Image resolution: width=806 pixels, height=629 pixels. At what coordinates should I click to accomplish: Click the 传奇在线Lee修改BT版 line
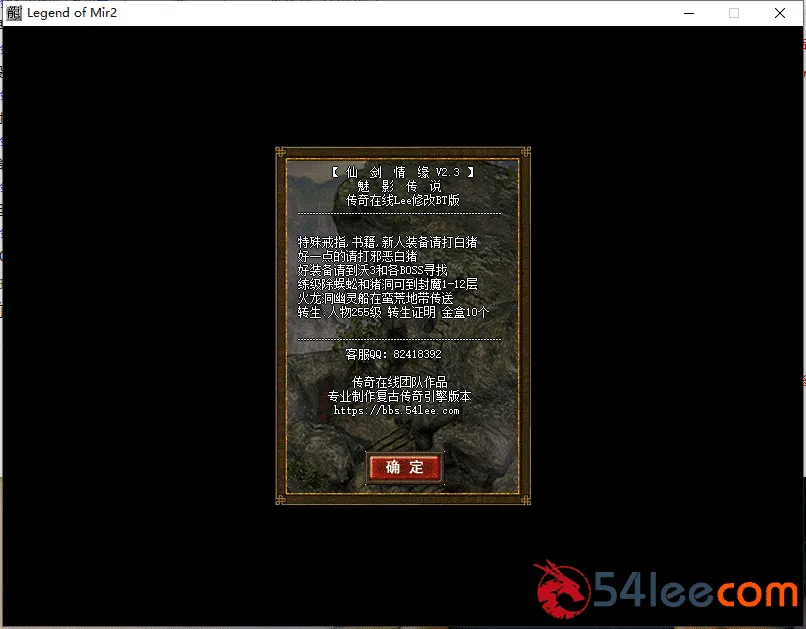click(402, 200)
